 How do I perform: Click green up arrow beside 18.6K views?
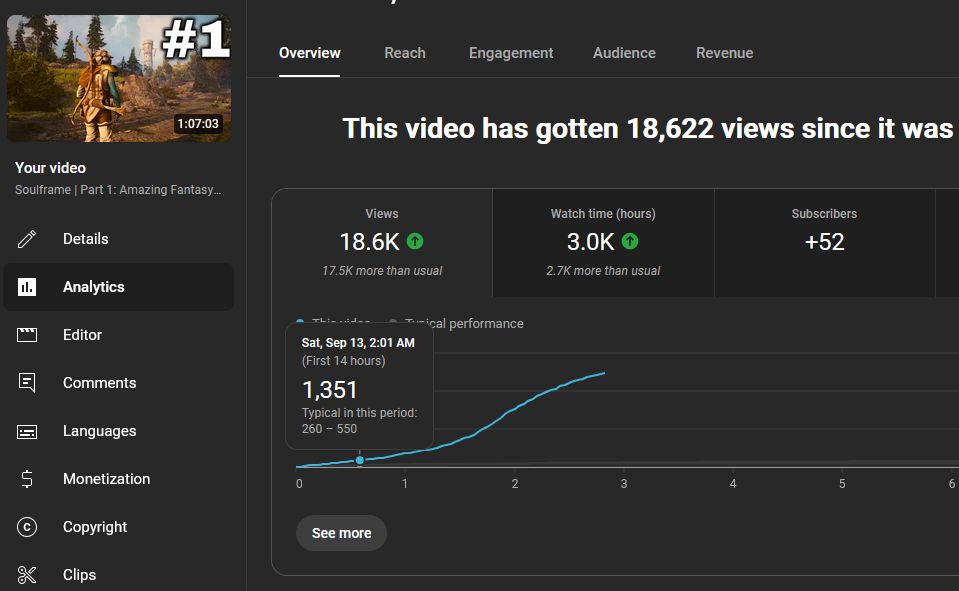coord(415,242)
